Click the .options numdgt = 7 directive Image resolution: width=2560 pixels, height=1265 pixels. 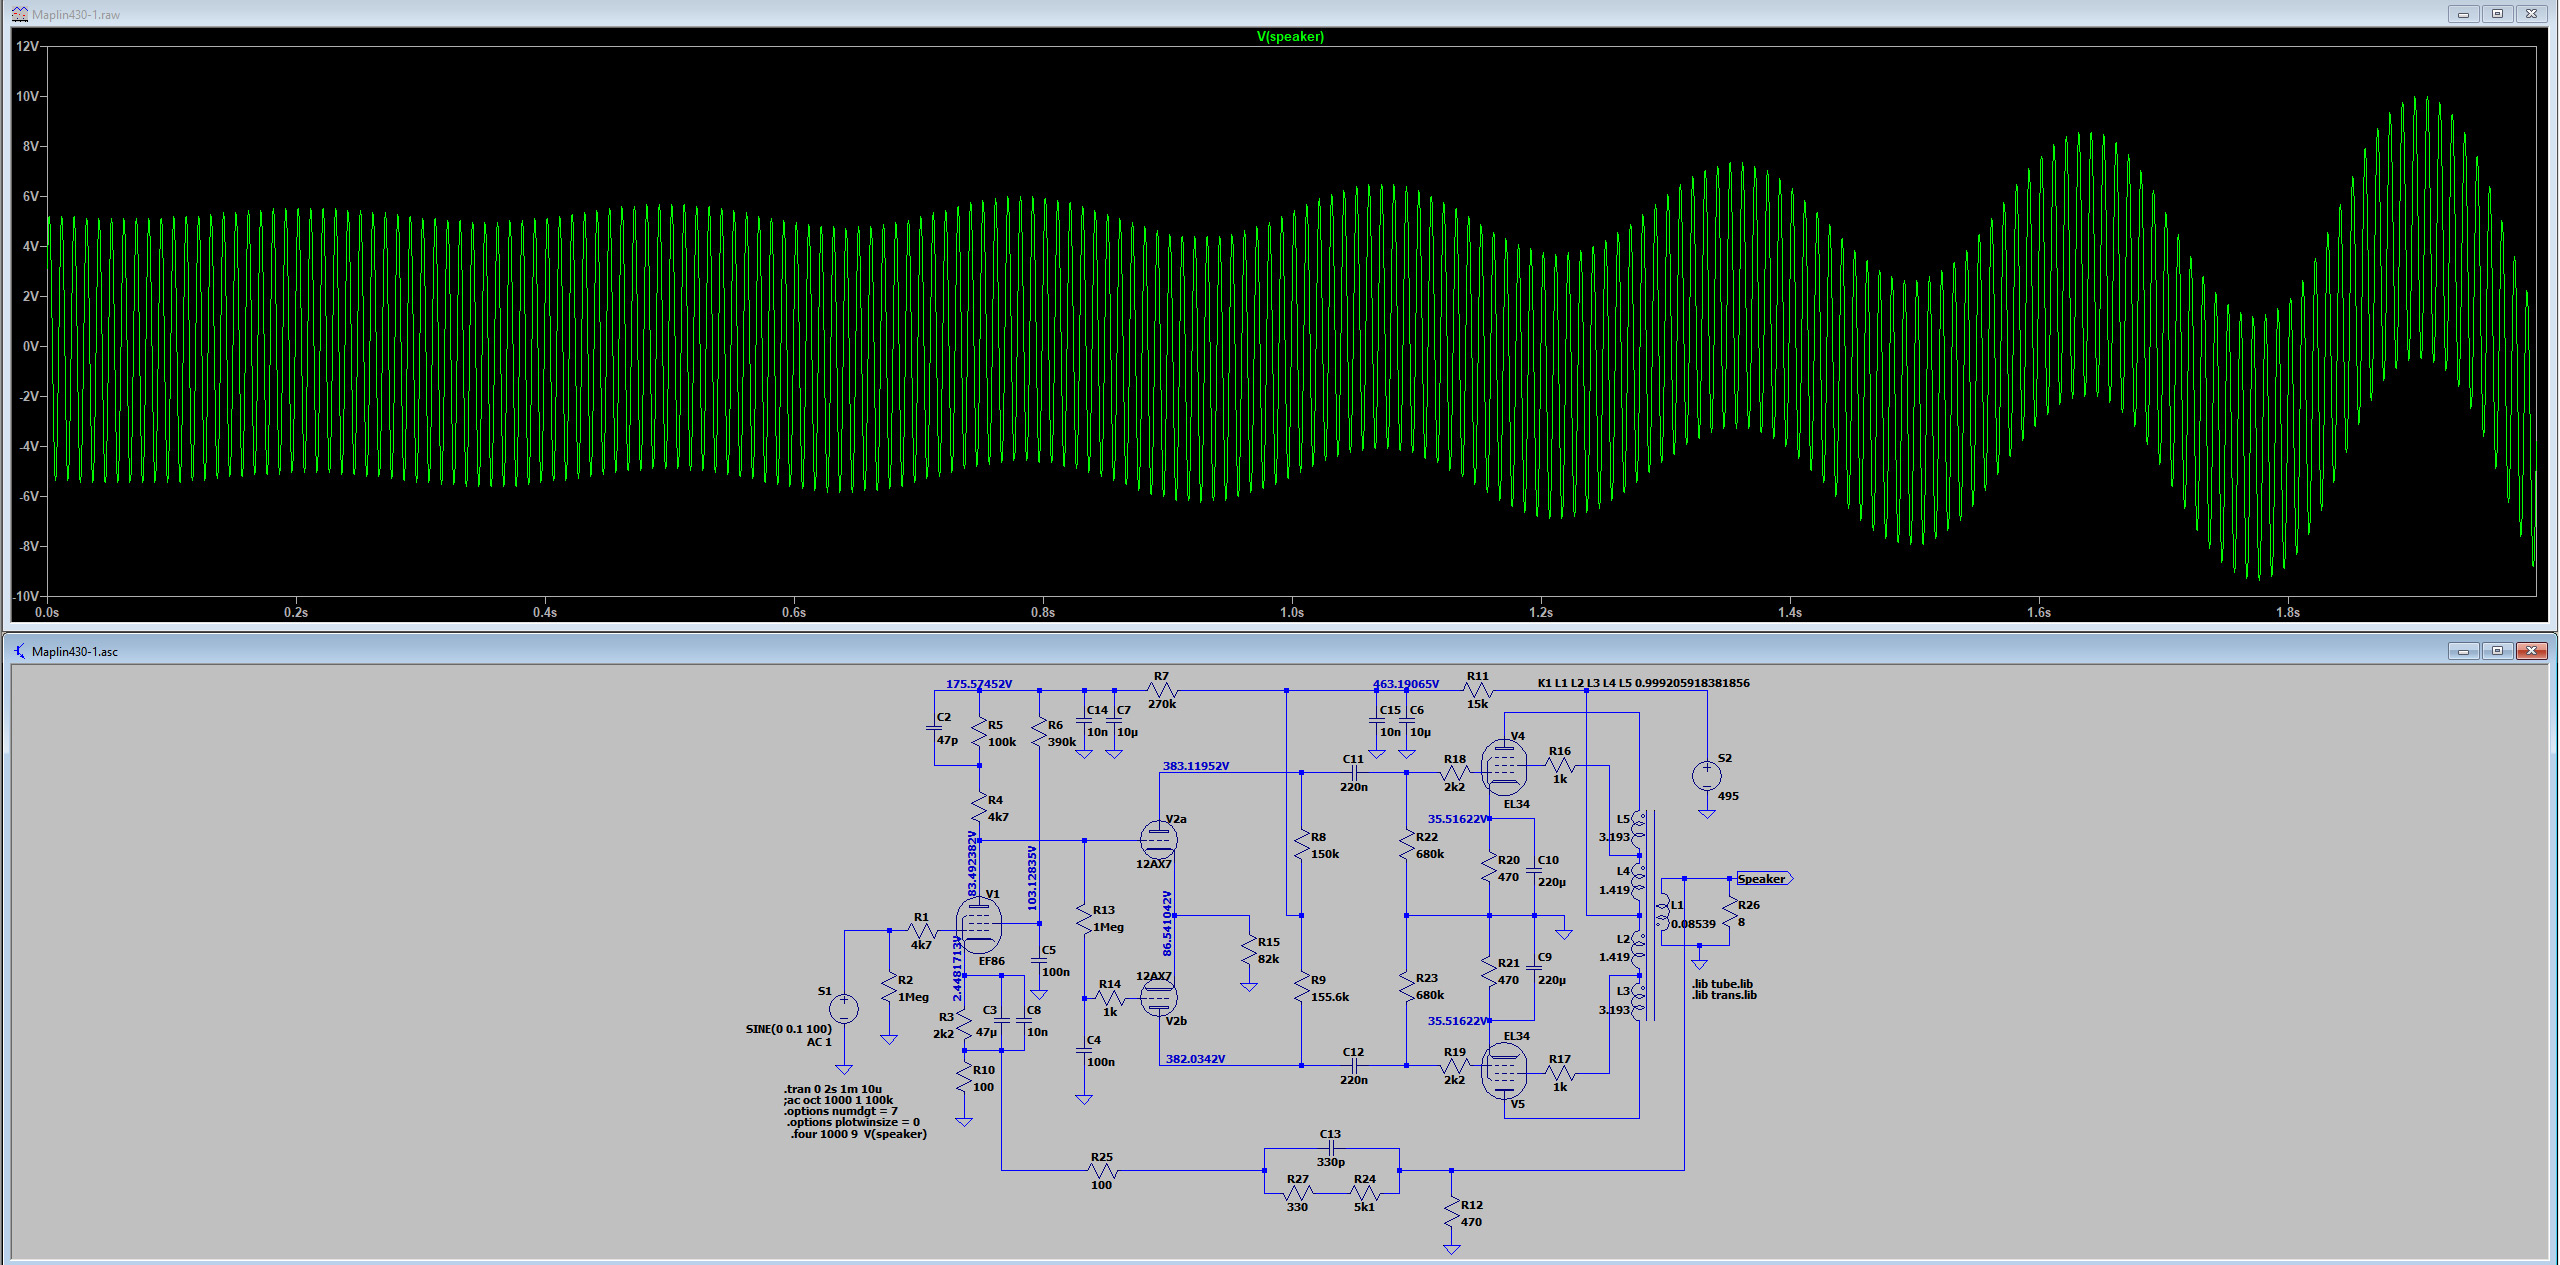tap(841, 1111)
